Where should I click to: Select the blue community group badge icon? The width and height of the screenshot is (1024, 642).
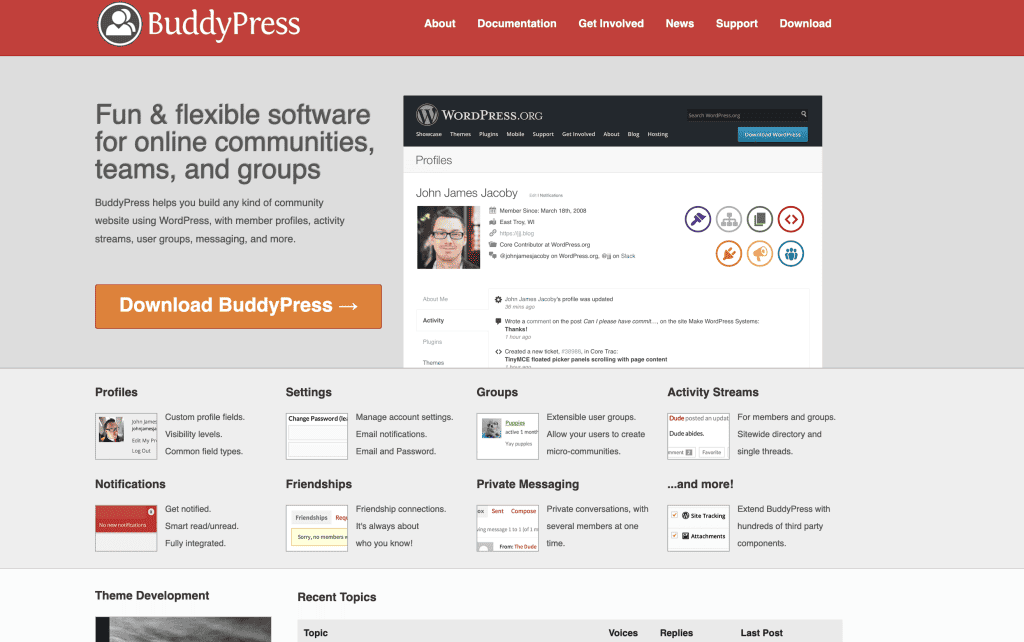(790, 254)
